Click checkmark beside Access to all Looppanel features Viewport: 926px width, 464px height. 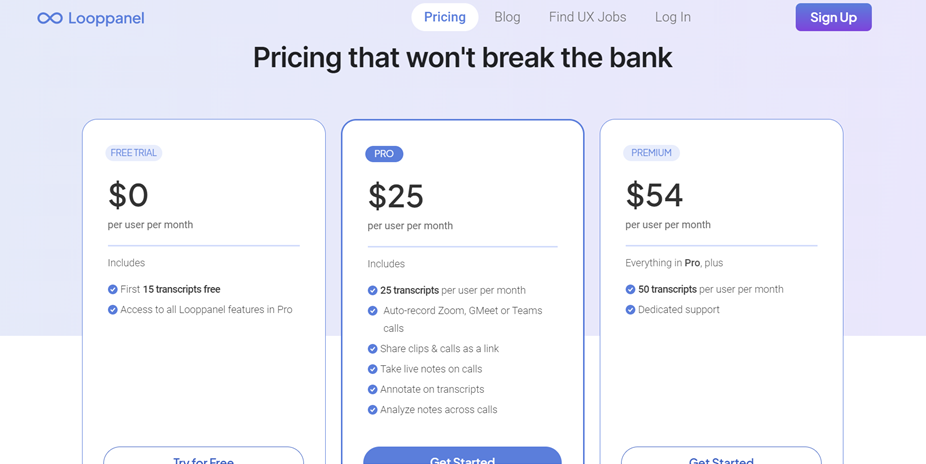pos(113,309)
